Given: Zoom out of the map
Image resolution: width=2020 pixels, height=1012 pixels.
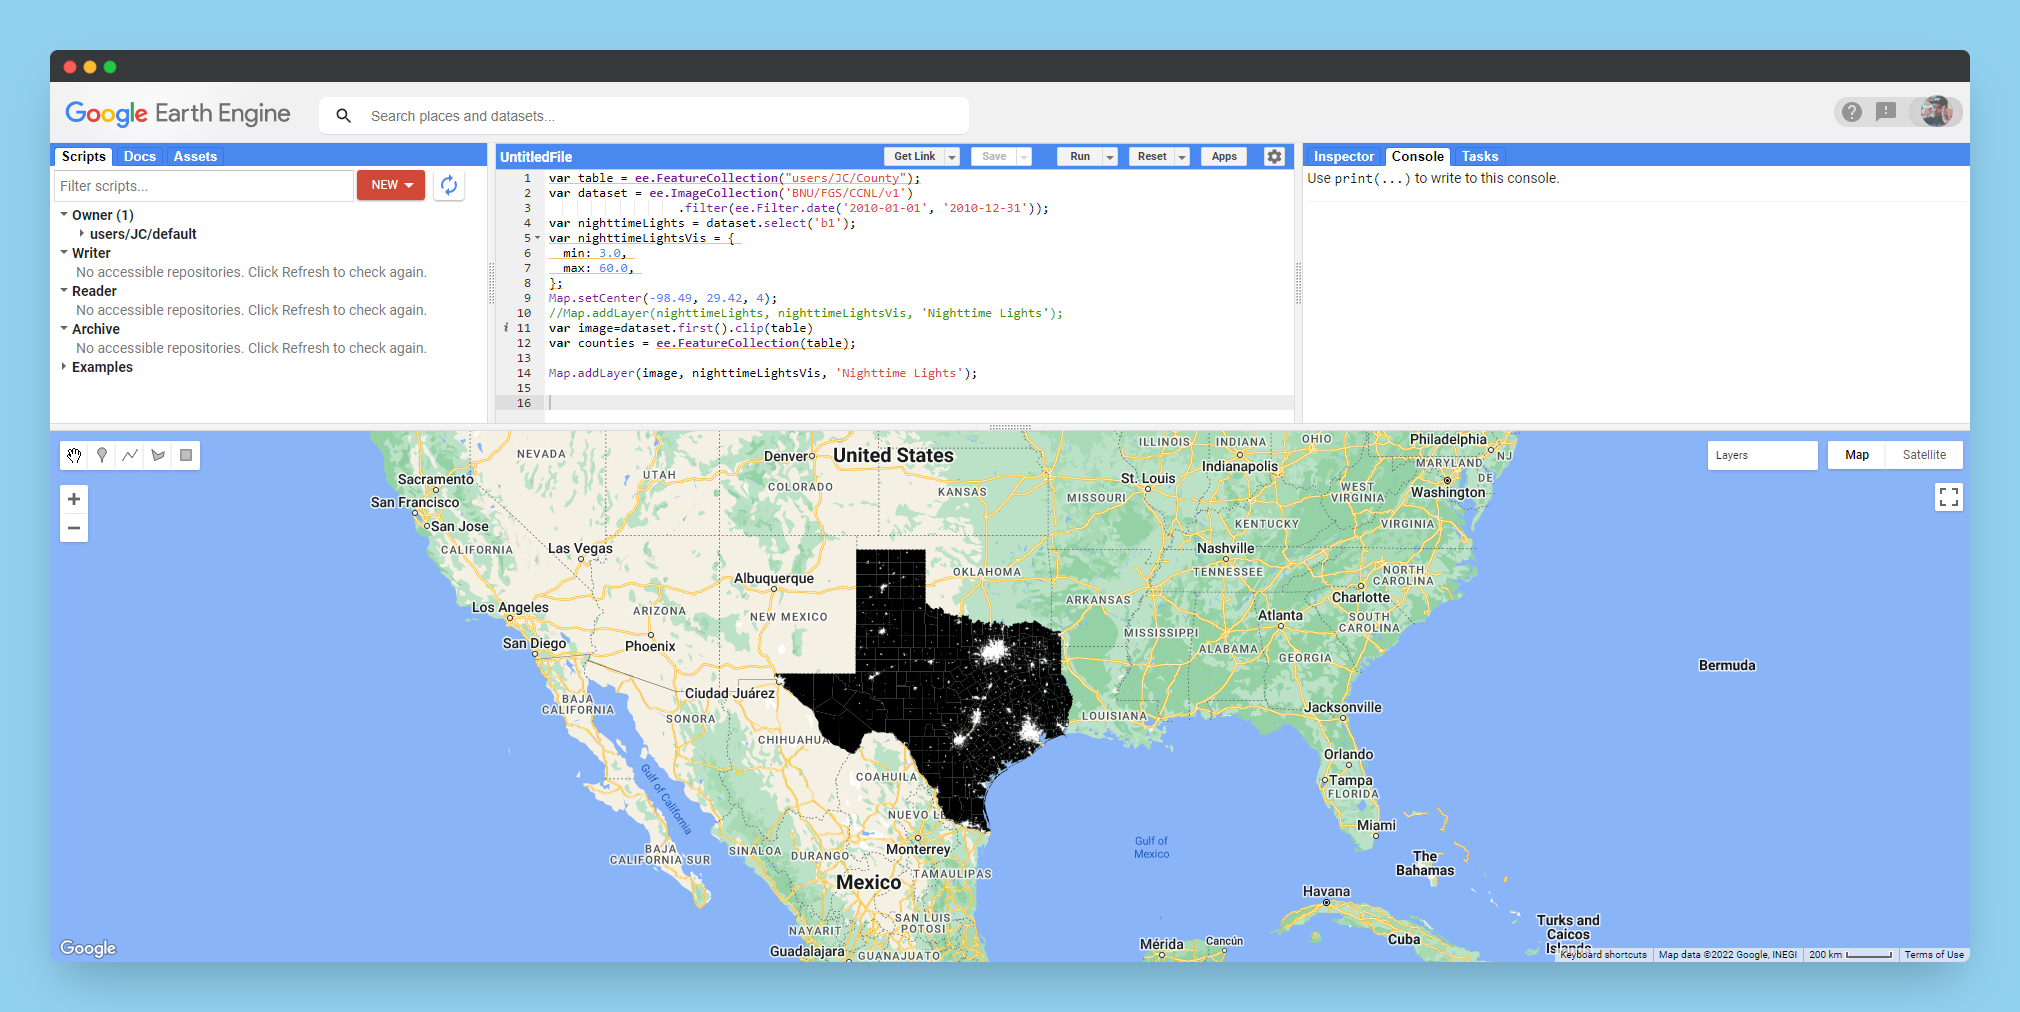Looking at the screenshot, I should pyautogui.click(x=74, y=528).
